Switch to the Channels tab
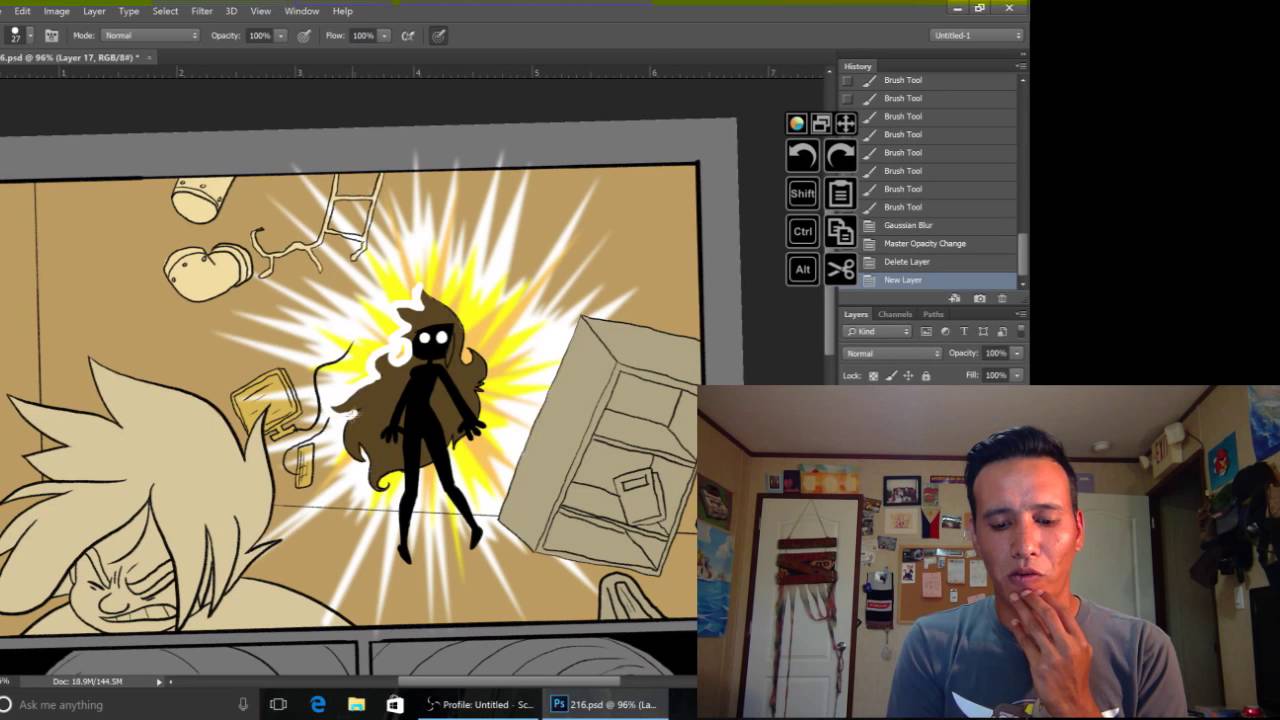This screenshot has height=720, width=1280. pos(895,314)
